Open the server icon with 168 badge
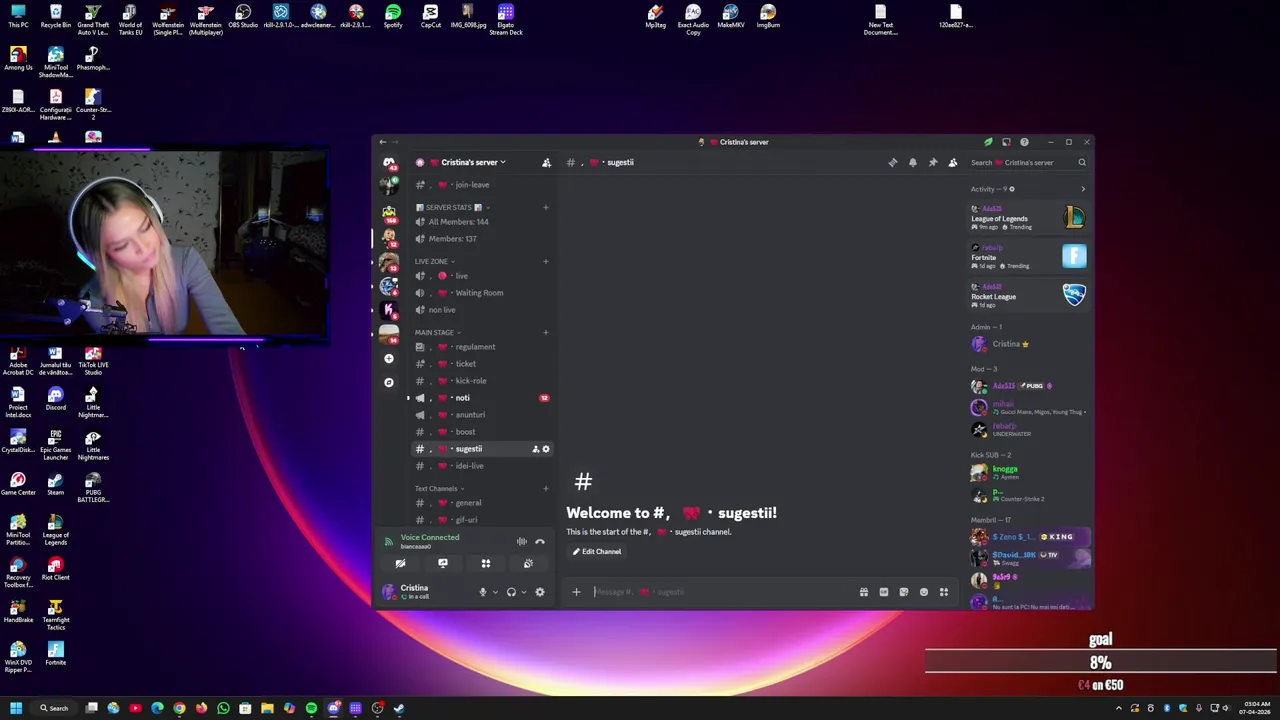This screenshot has height=720, width=1280. [x=389, y=213]
